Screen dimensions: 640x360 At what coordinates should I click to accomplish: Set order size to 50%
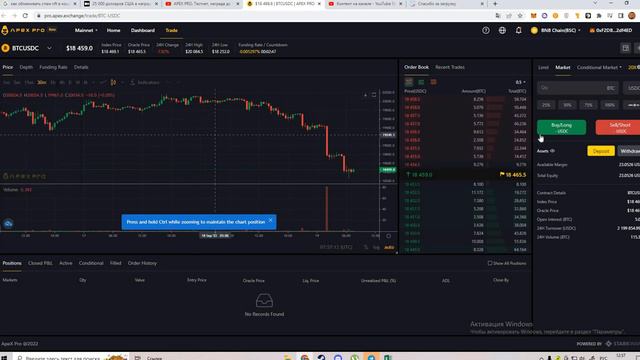click(567, 105)
